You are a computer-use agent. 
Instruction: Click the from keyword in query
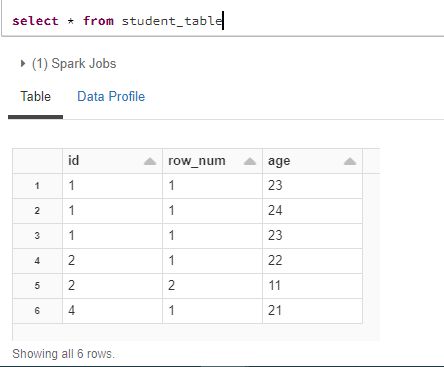click(98, 21)
